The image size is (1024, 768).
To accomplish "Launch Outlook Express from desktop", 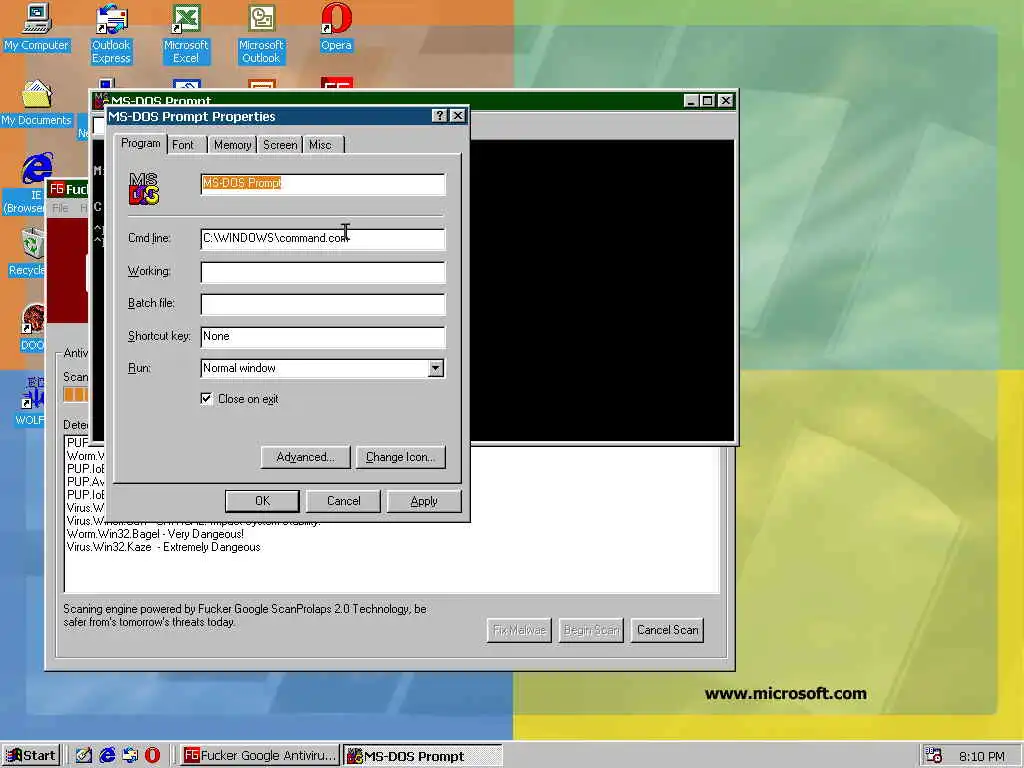I will 111,34.
